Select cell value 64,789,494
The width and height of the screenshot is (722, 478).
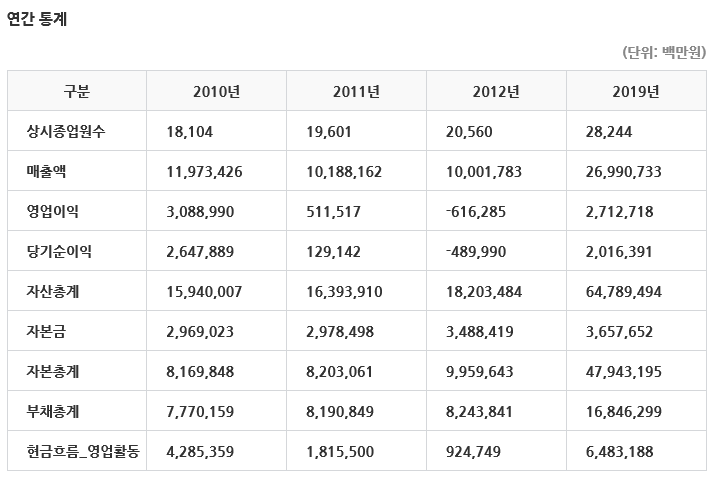(623, 292)
